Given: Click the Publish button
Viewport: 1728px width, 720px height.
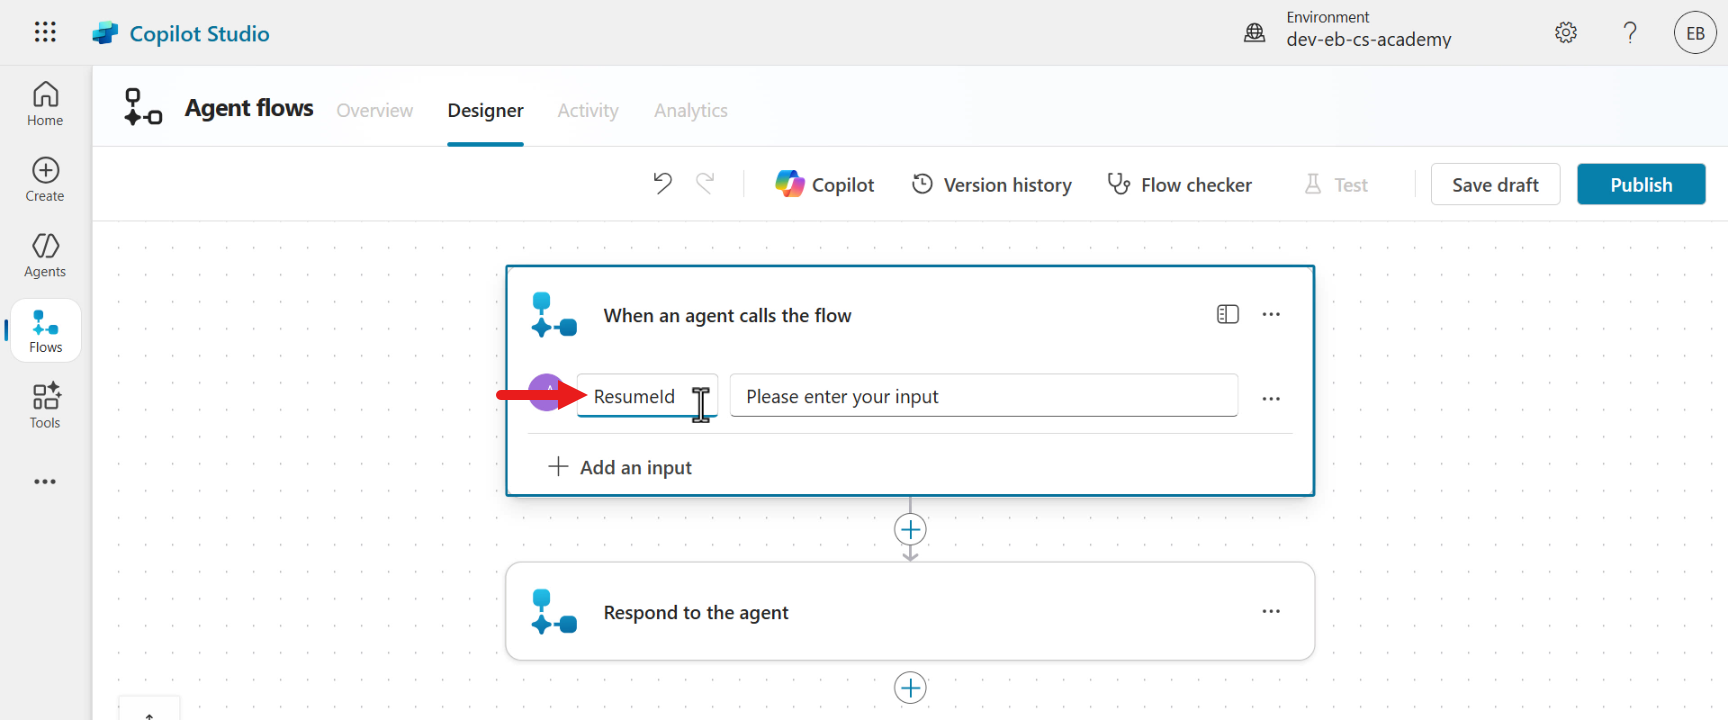Looking at the screenshot, I should click(x=1640, y=185).
